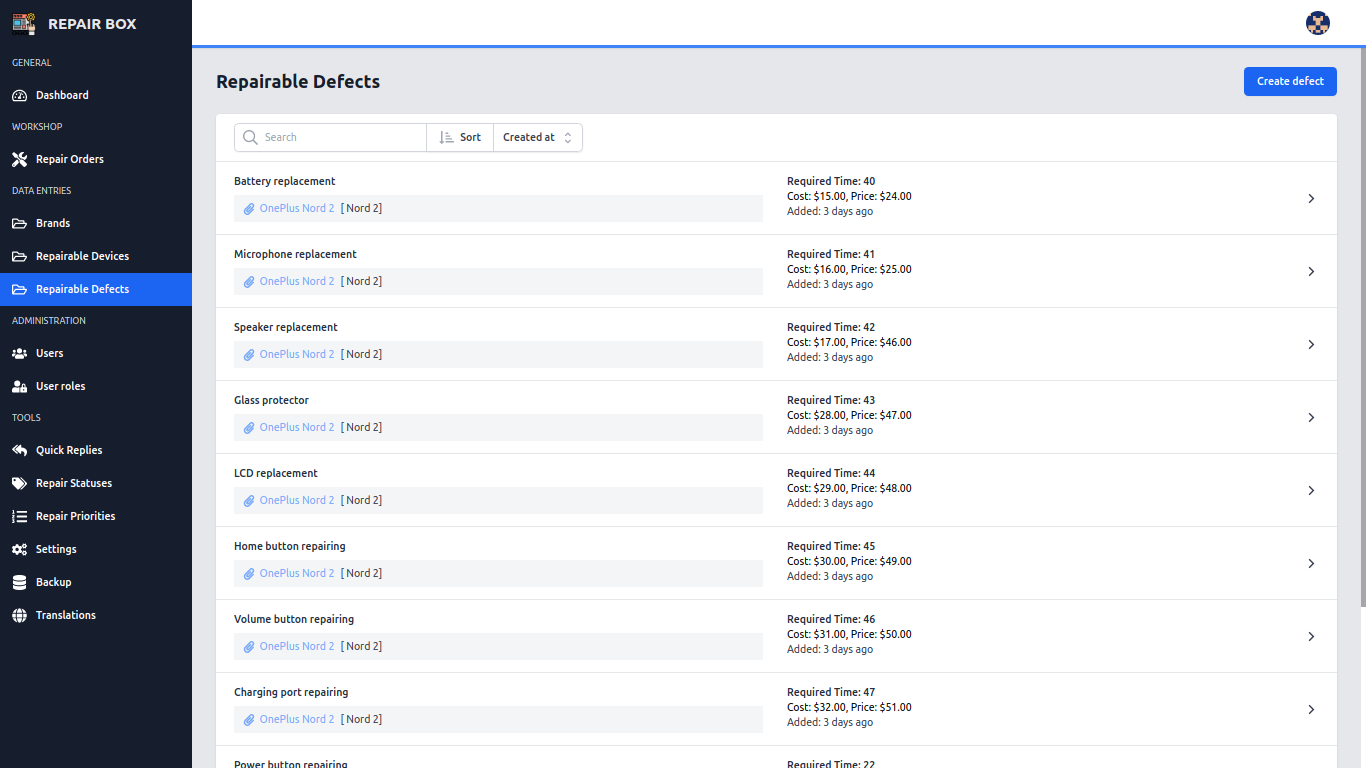Open the Translations menu item
The height and width of the screenshot is (768, 1366).
[96, 615]
